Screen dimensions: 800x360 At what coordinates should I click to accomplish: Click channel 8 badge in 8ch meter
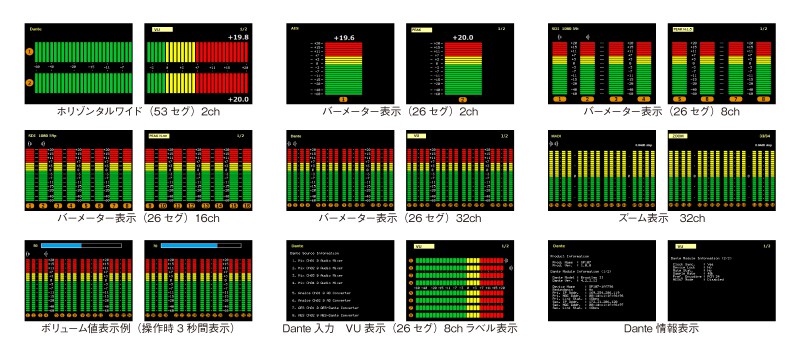click(763, 99)
